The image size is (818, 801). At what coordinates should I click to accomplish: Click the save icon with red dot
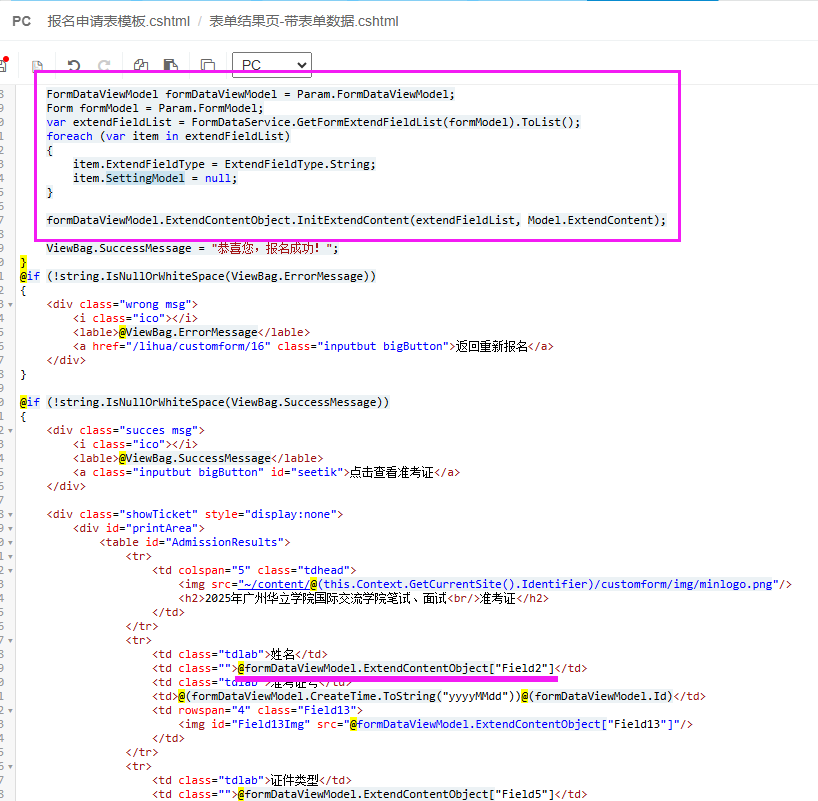point(4,65)
